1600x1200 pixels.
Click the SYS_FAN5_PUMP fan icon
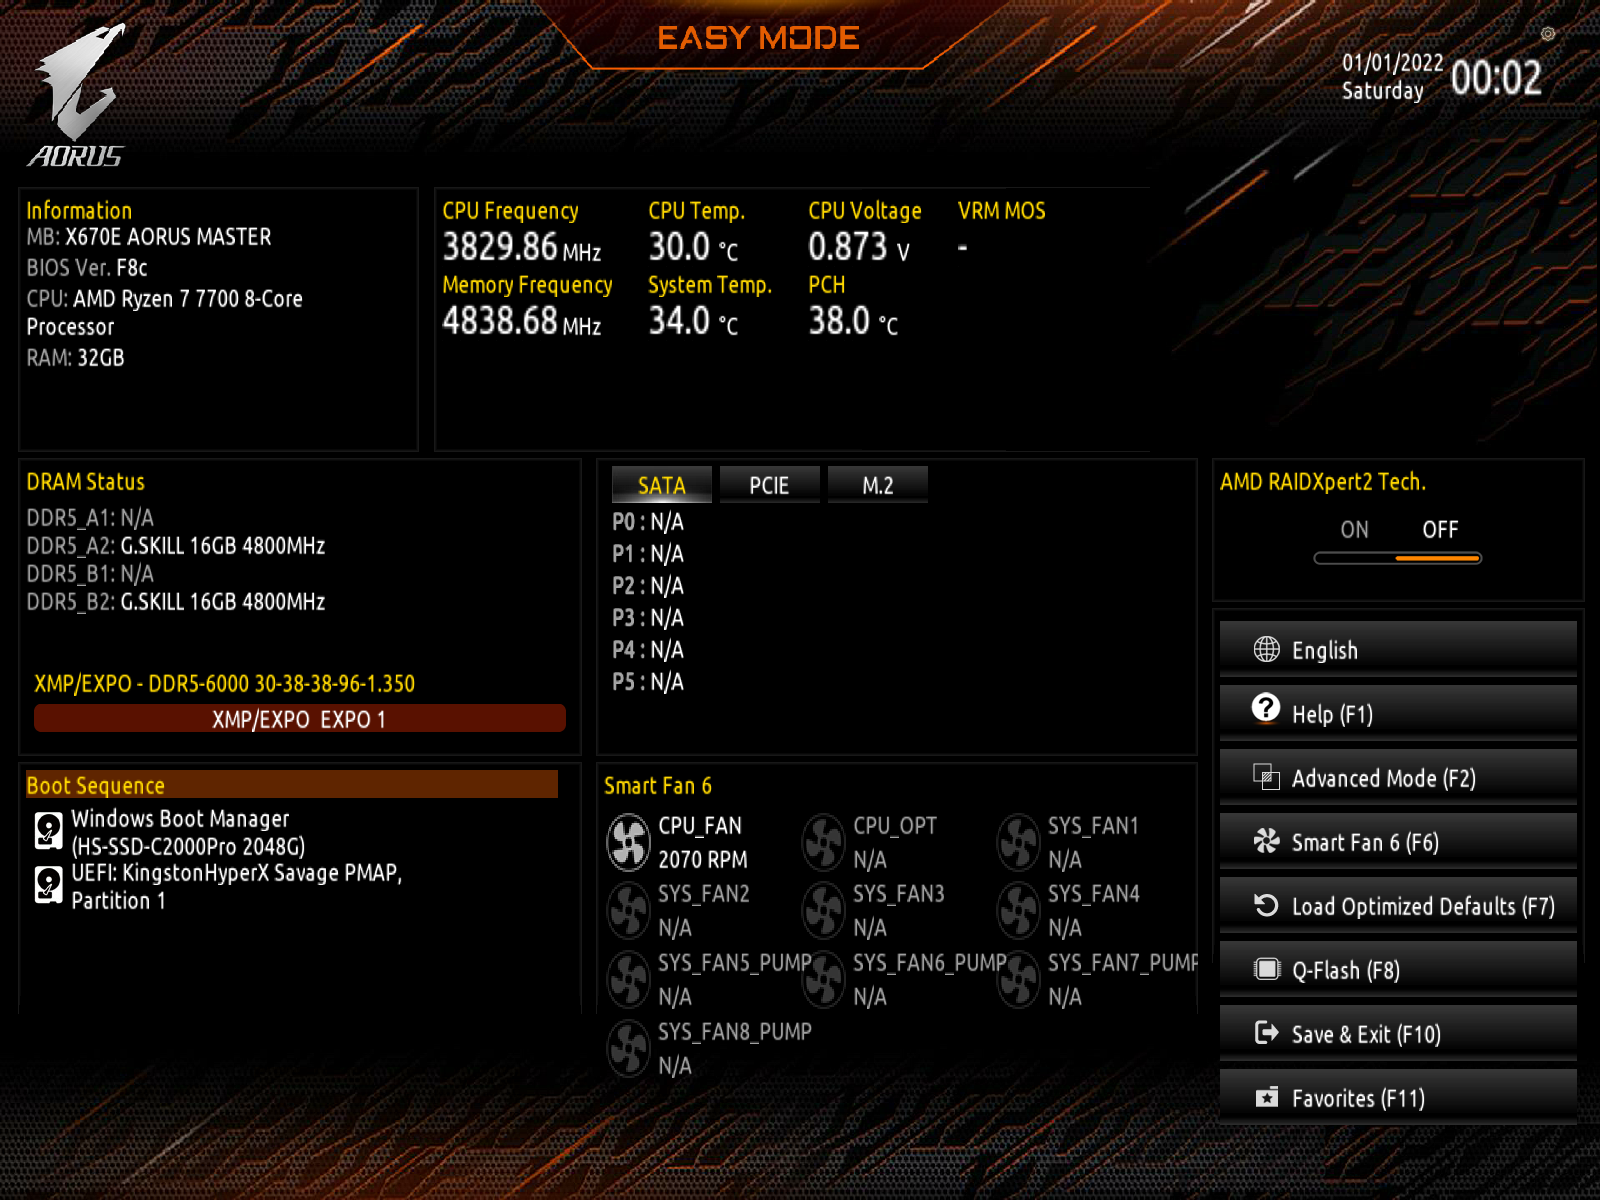[x=629, y=979]
